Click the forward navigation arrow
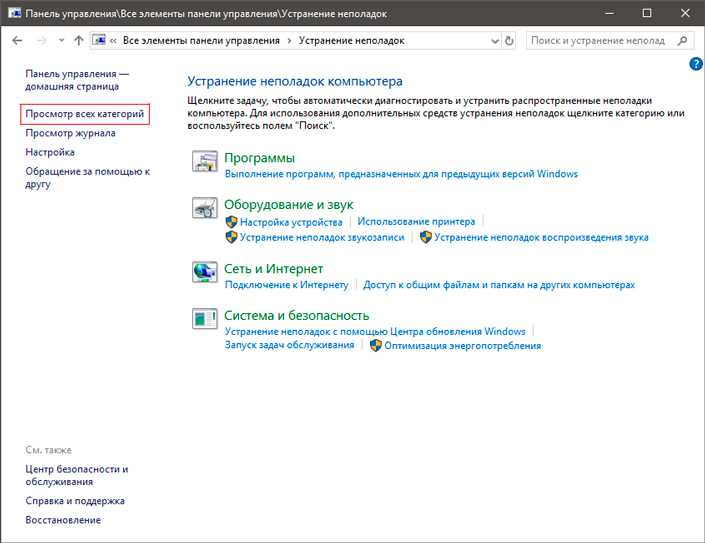 click(x=41, y=41)
